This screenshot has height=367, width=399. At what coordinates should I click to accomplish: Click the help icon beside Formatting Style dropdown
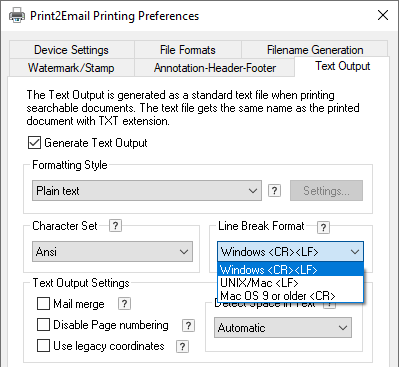tap(274, 191)
